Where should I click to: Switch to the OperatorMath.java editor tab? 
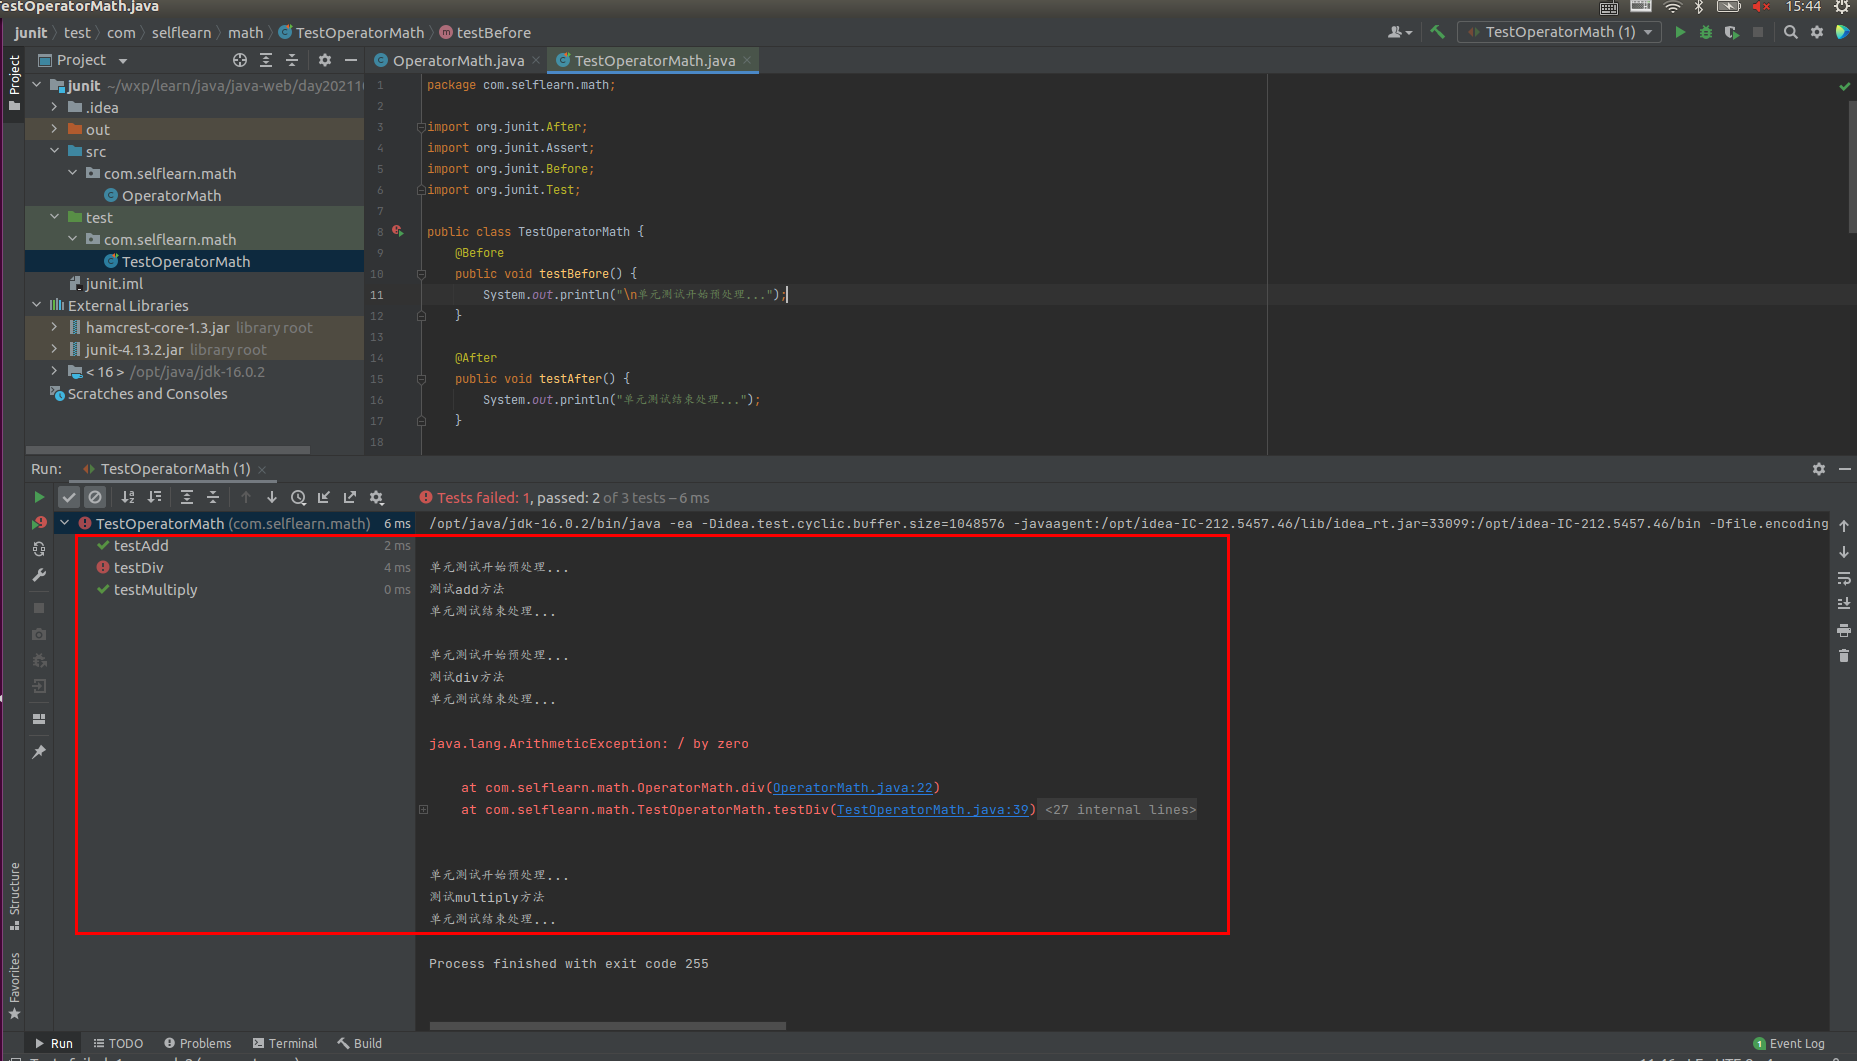455,60
